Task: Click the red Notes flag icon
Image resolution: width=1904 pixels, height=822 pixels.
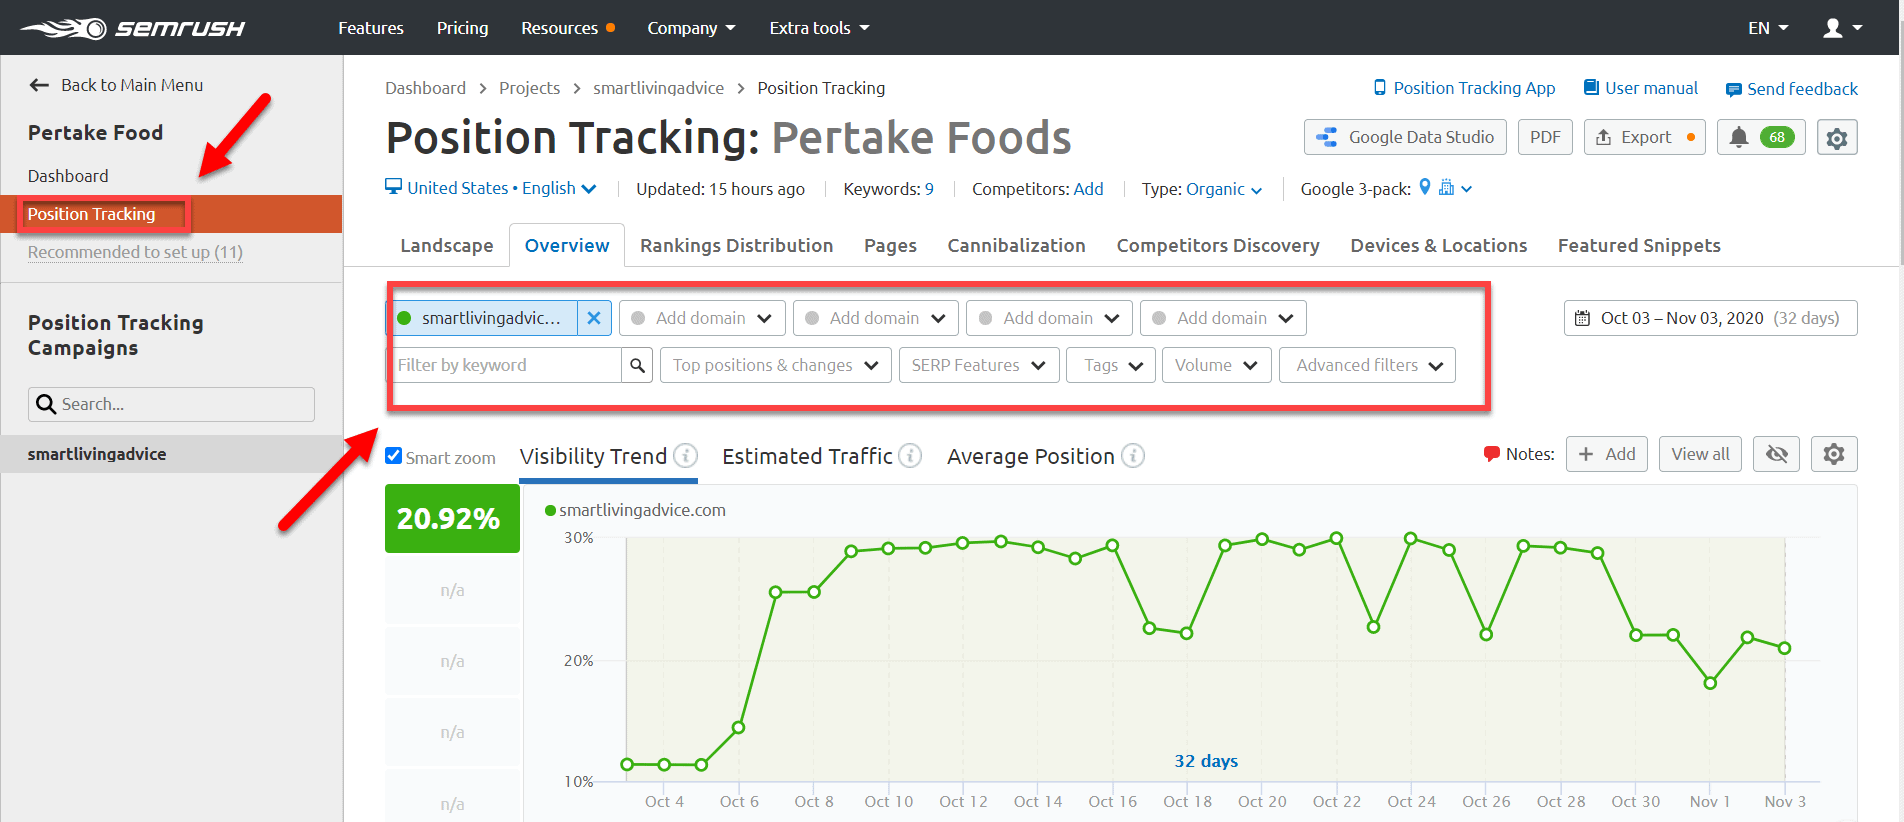Action: click(x=1491, y=454)
